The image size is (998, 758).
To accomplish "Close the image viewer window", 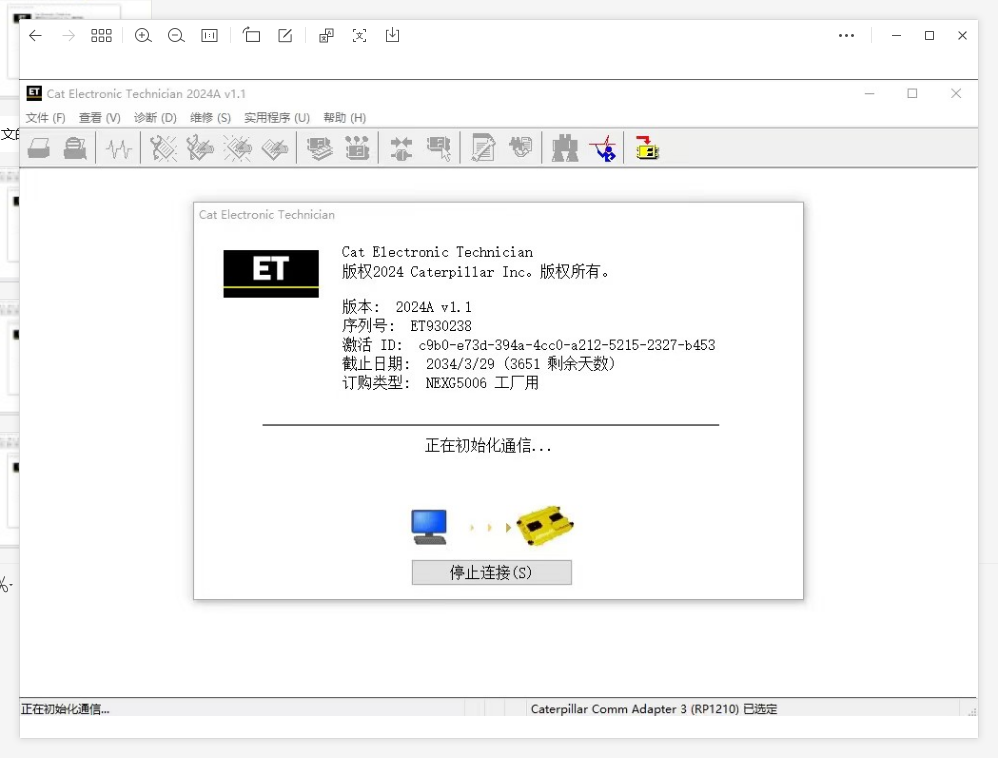I will point(962,36).
